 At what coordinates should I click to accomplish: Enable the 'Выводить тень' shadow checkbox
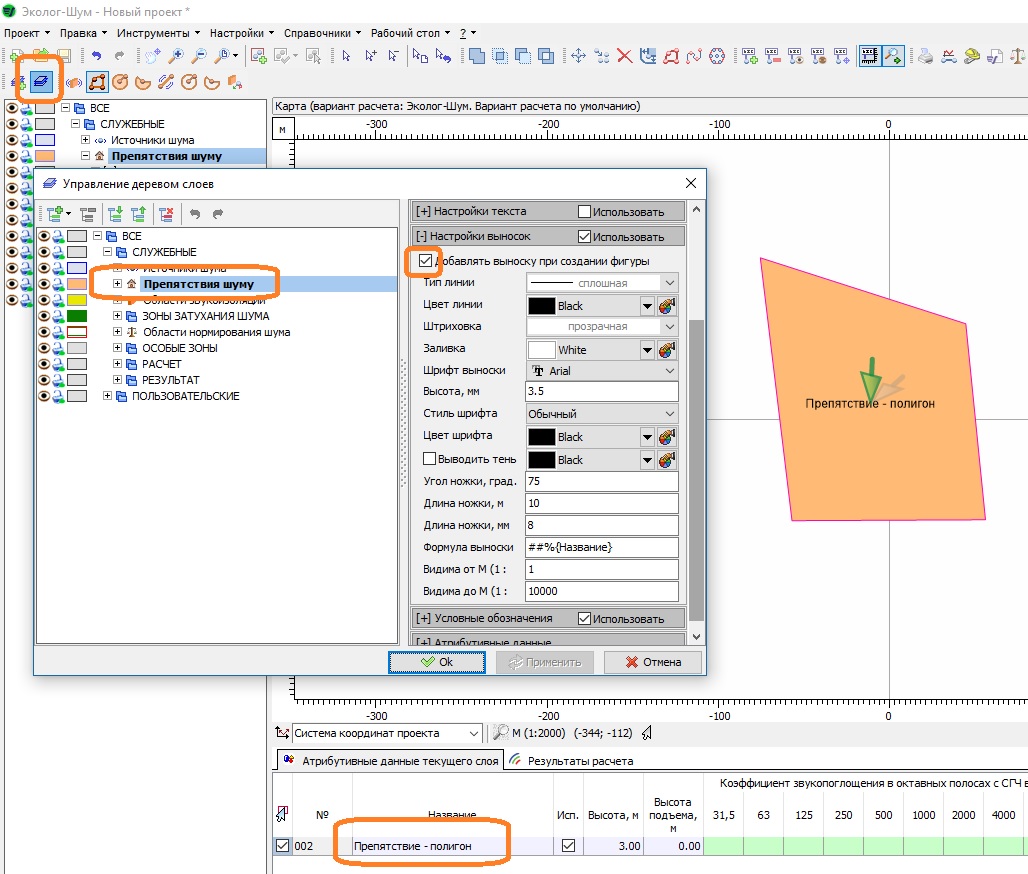pos(430,459)
